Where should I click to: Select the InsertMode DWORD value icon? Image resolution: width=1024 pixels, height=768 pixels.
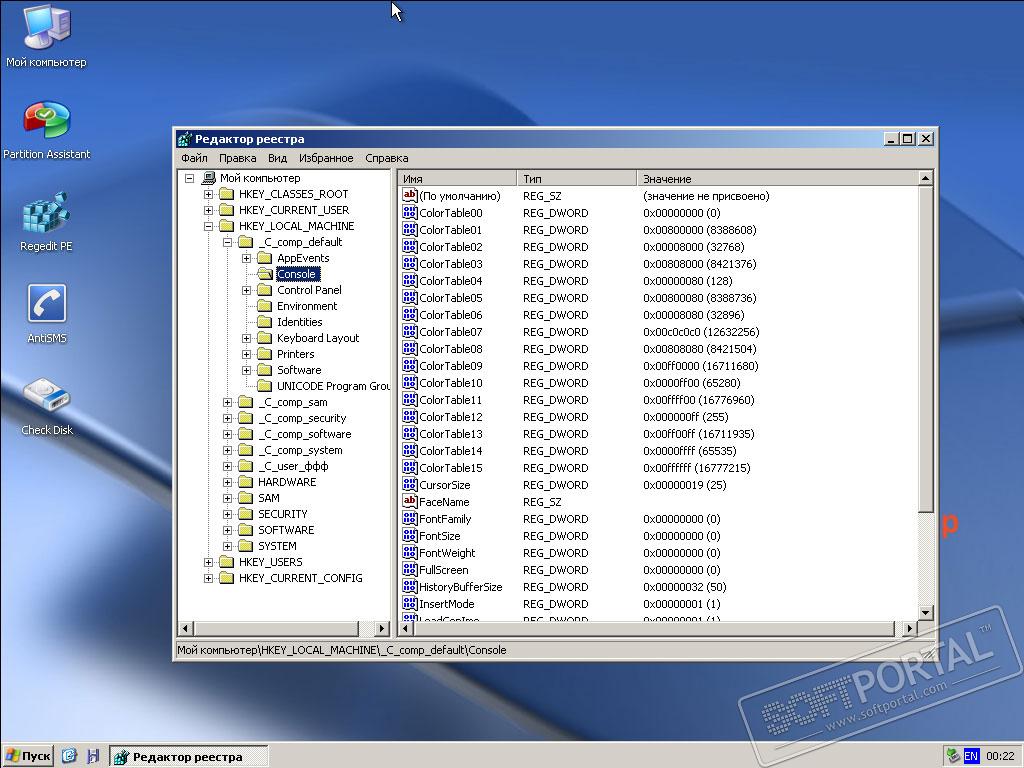pos(409,603)
